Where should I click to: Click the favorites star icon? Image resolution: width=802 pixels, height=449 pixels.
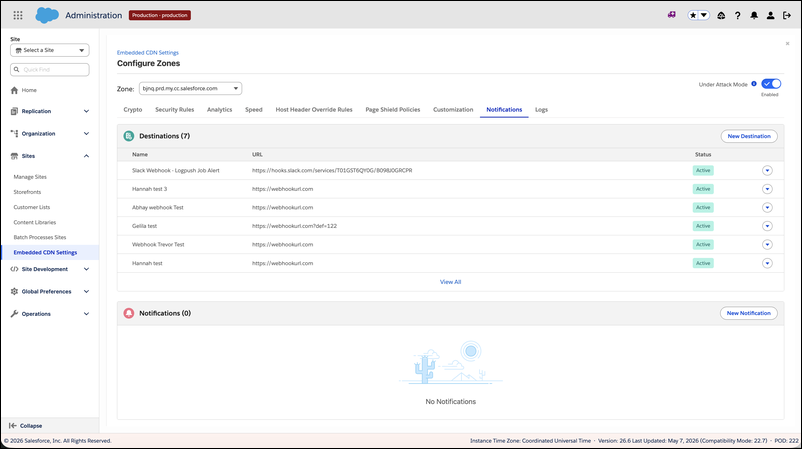[x=693, y=15]
